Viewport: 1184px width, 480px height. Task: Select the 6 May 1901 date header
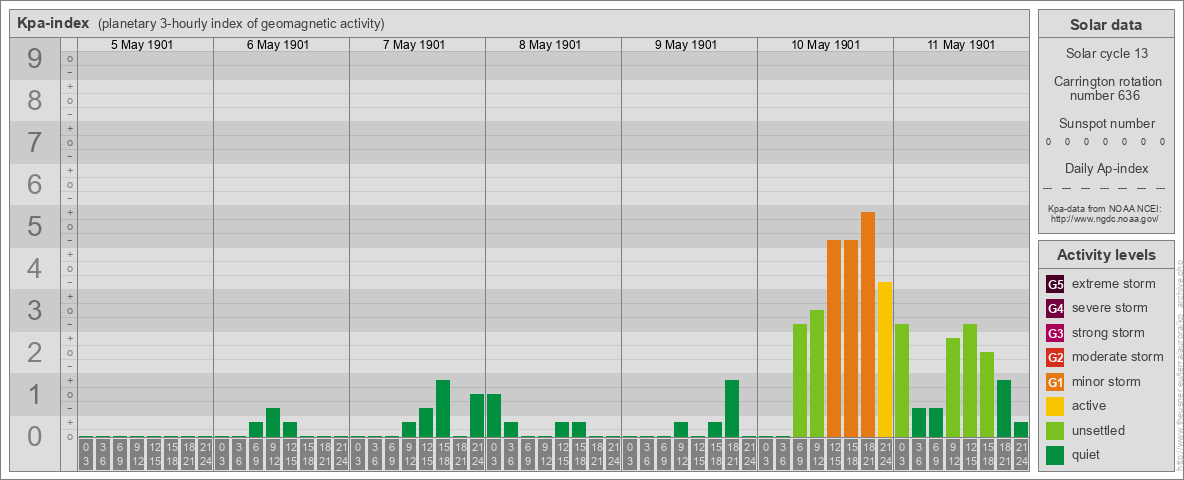[x=278, y=45]
